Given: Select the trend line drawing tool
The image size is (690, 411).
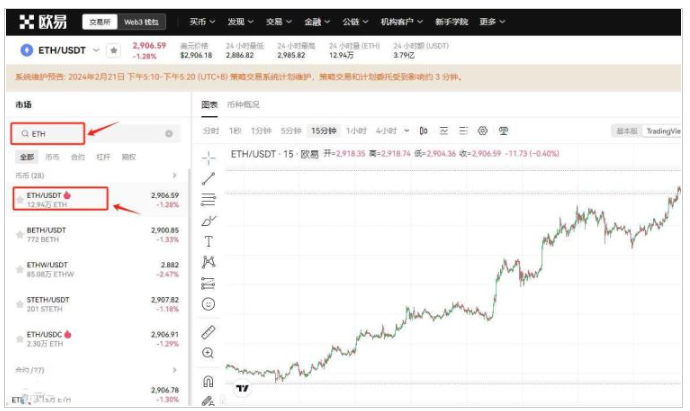Looking at the screenshot, I should coord(208,178).
